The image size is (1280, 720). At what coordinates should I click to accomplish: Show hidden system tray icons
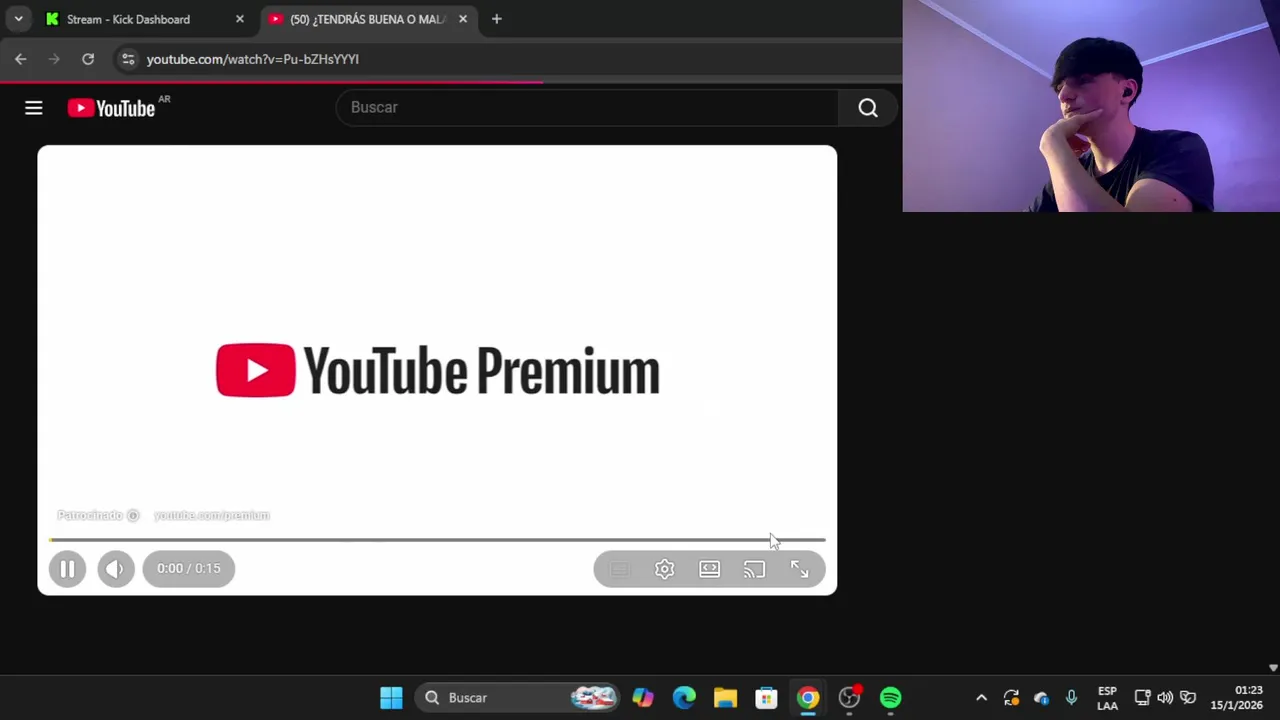[981, 698]
